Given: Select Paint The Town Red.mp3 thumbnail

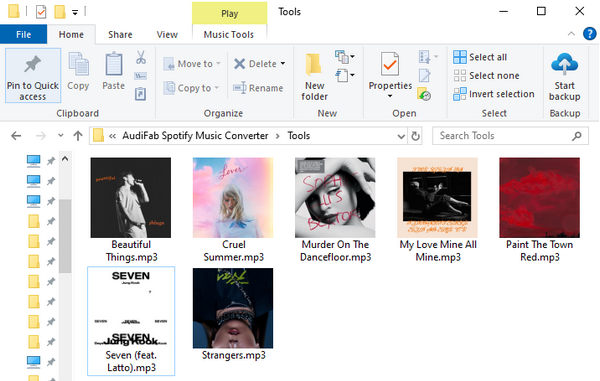Looking at the screenshot, I should click(540, 197).
